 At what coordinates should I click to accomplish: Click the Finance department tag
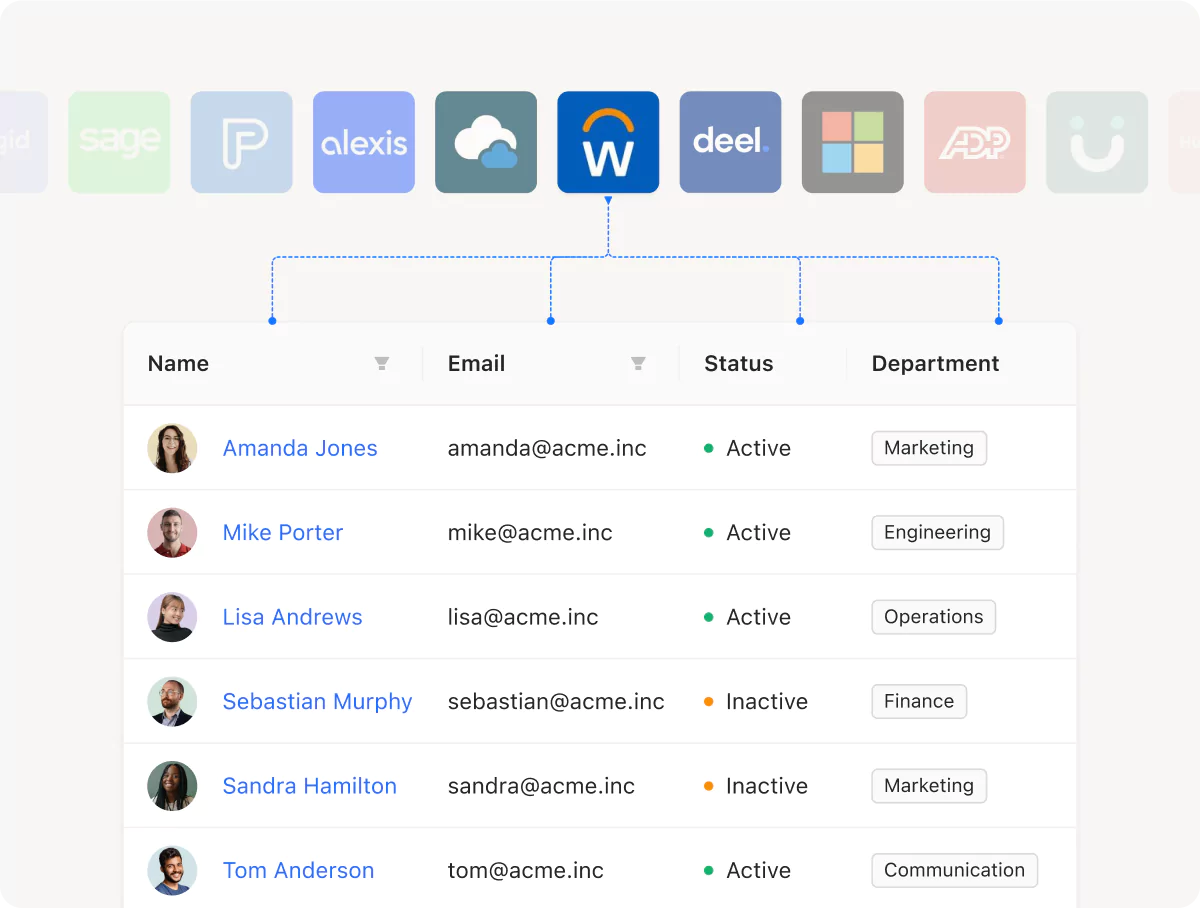pos(919,701)
